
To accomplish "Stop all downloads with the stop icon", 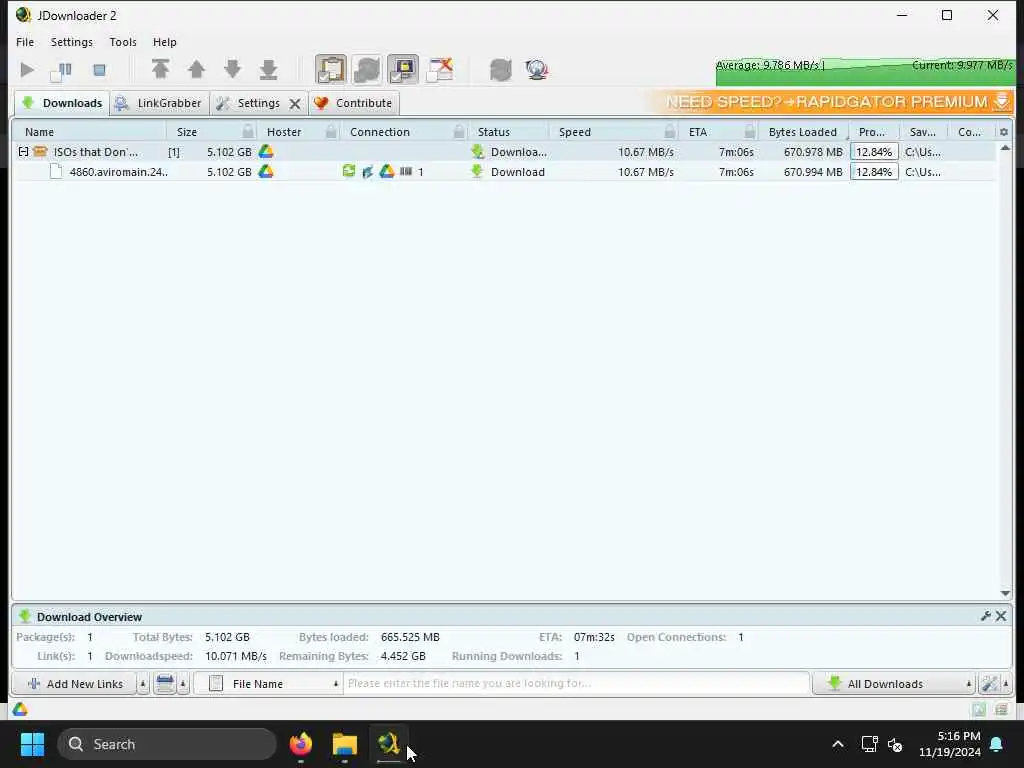I will click(99, 70).
